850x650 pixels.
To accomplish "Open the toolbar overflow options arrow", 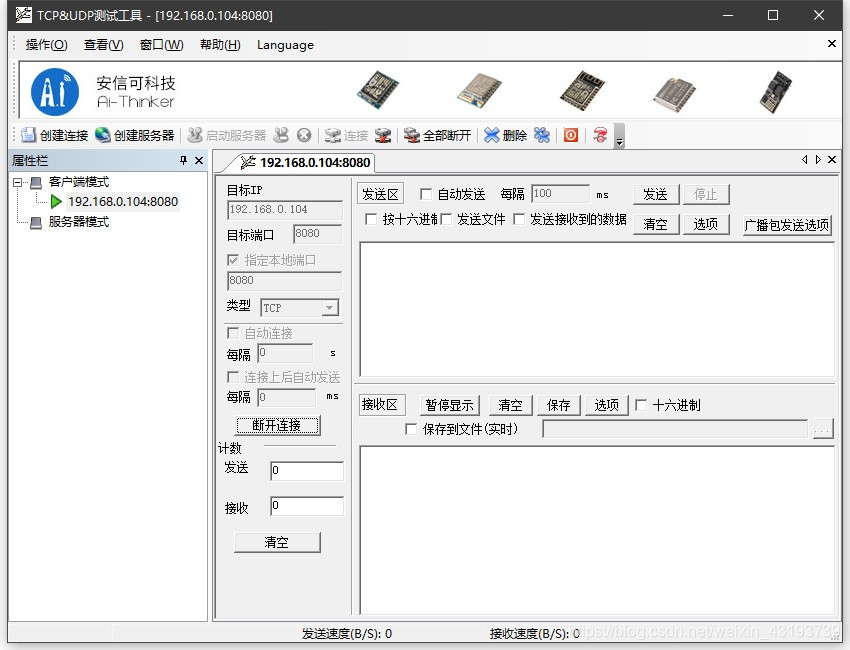I will coord(619,136).
